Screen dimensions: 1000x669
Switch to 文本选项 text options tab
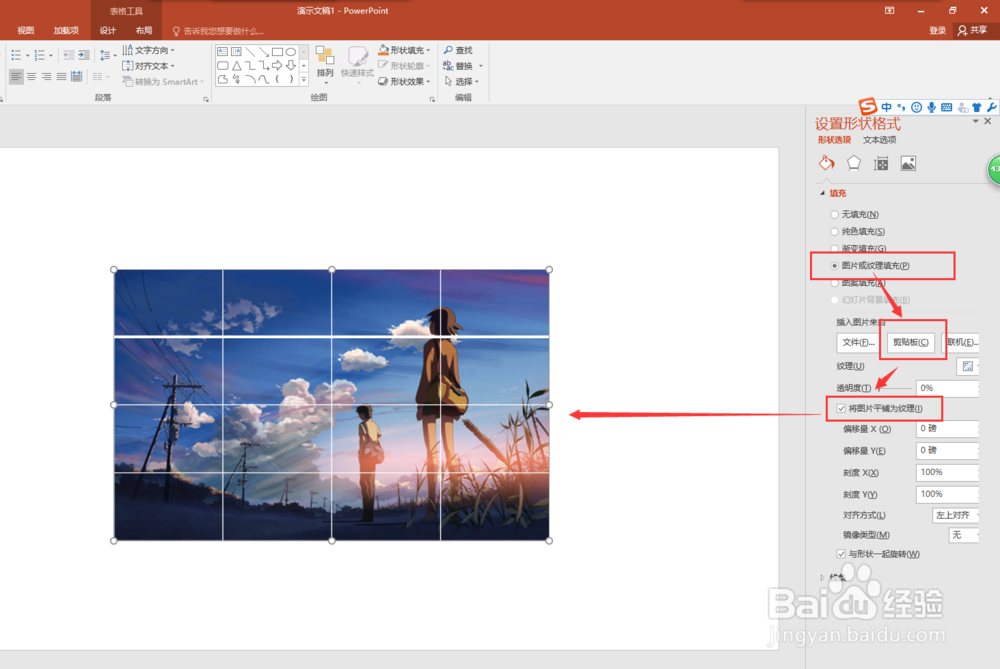coord(879,140)
